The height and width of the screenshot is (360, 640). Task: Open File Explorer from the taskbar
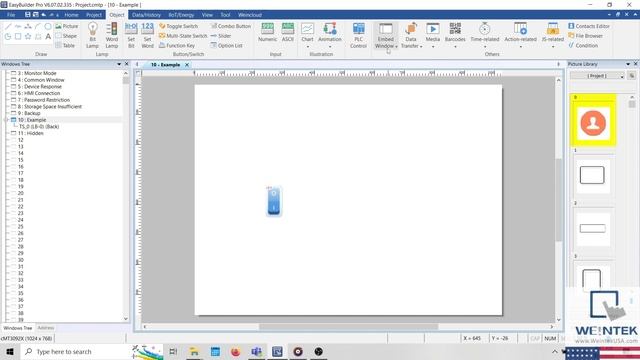pyautogui.click(x=194, y=352)
